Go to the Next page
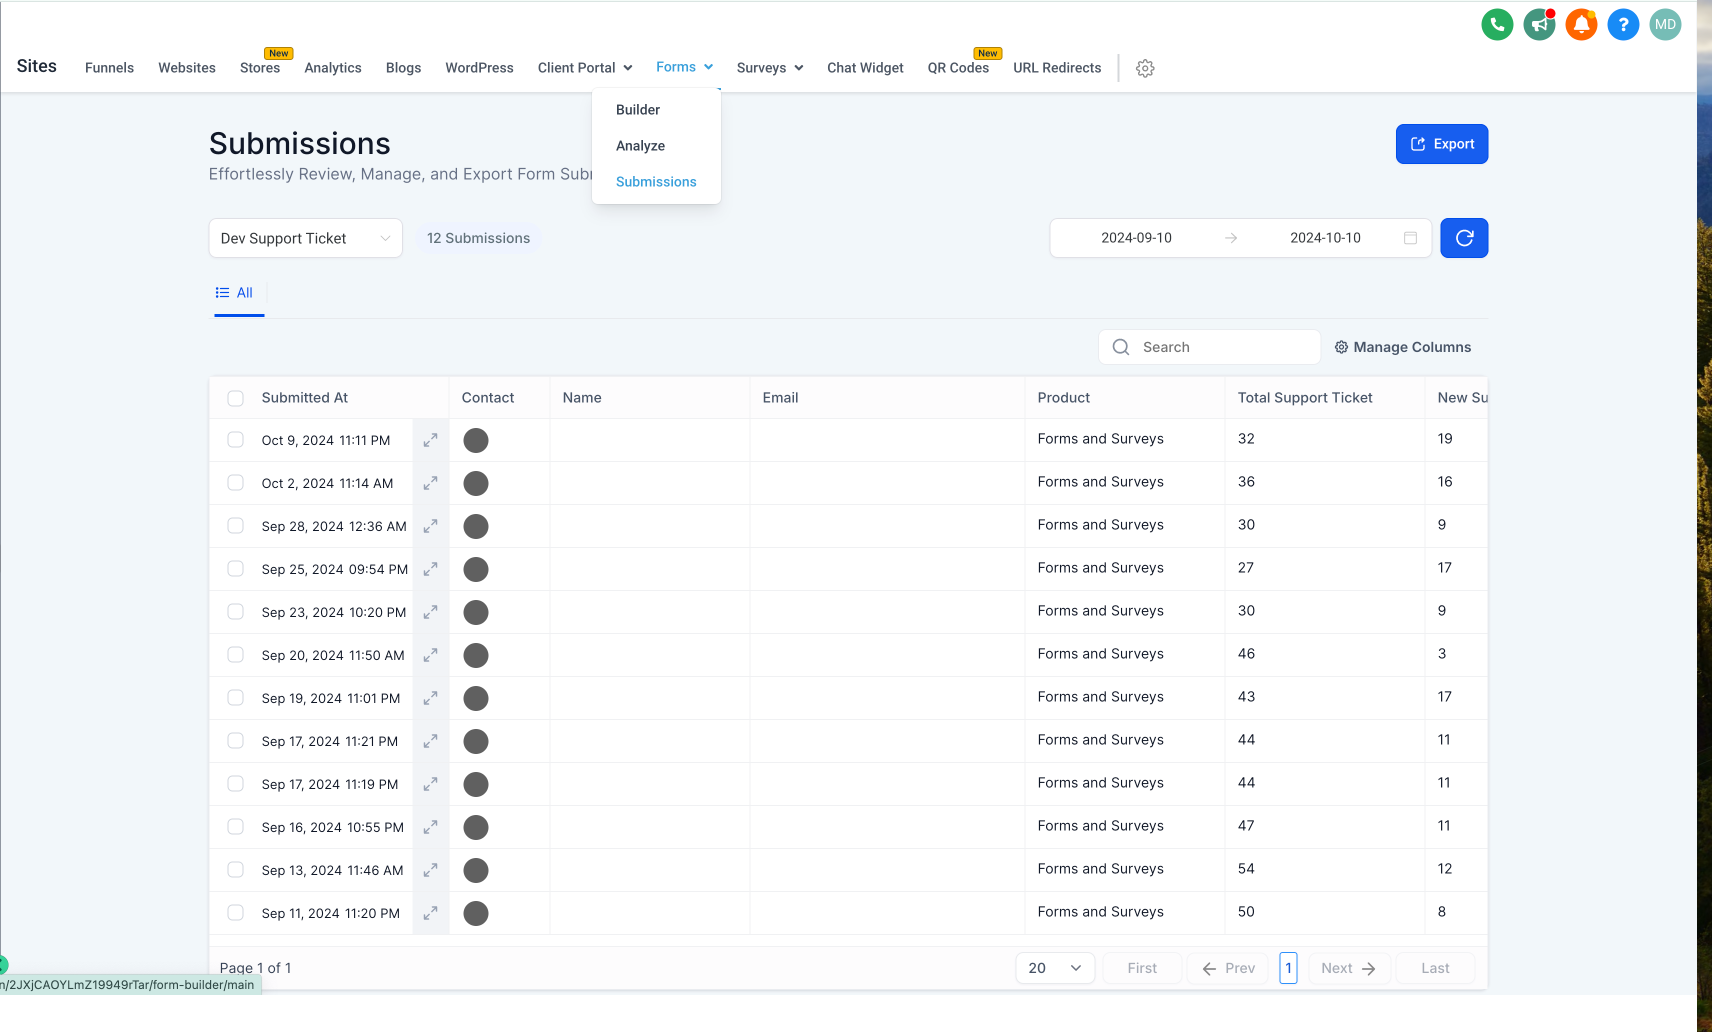The image size is (1712, 1032). (1349, 968)
